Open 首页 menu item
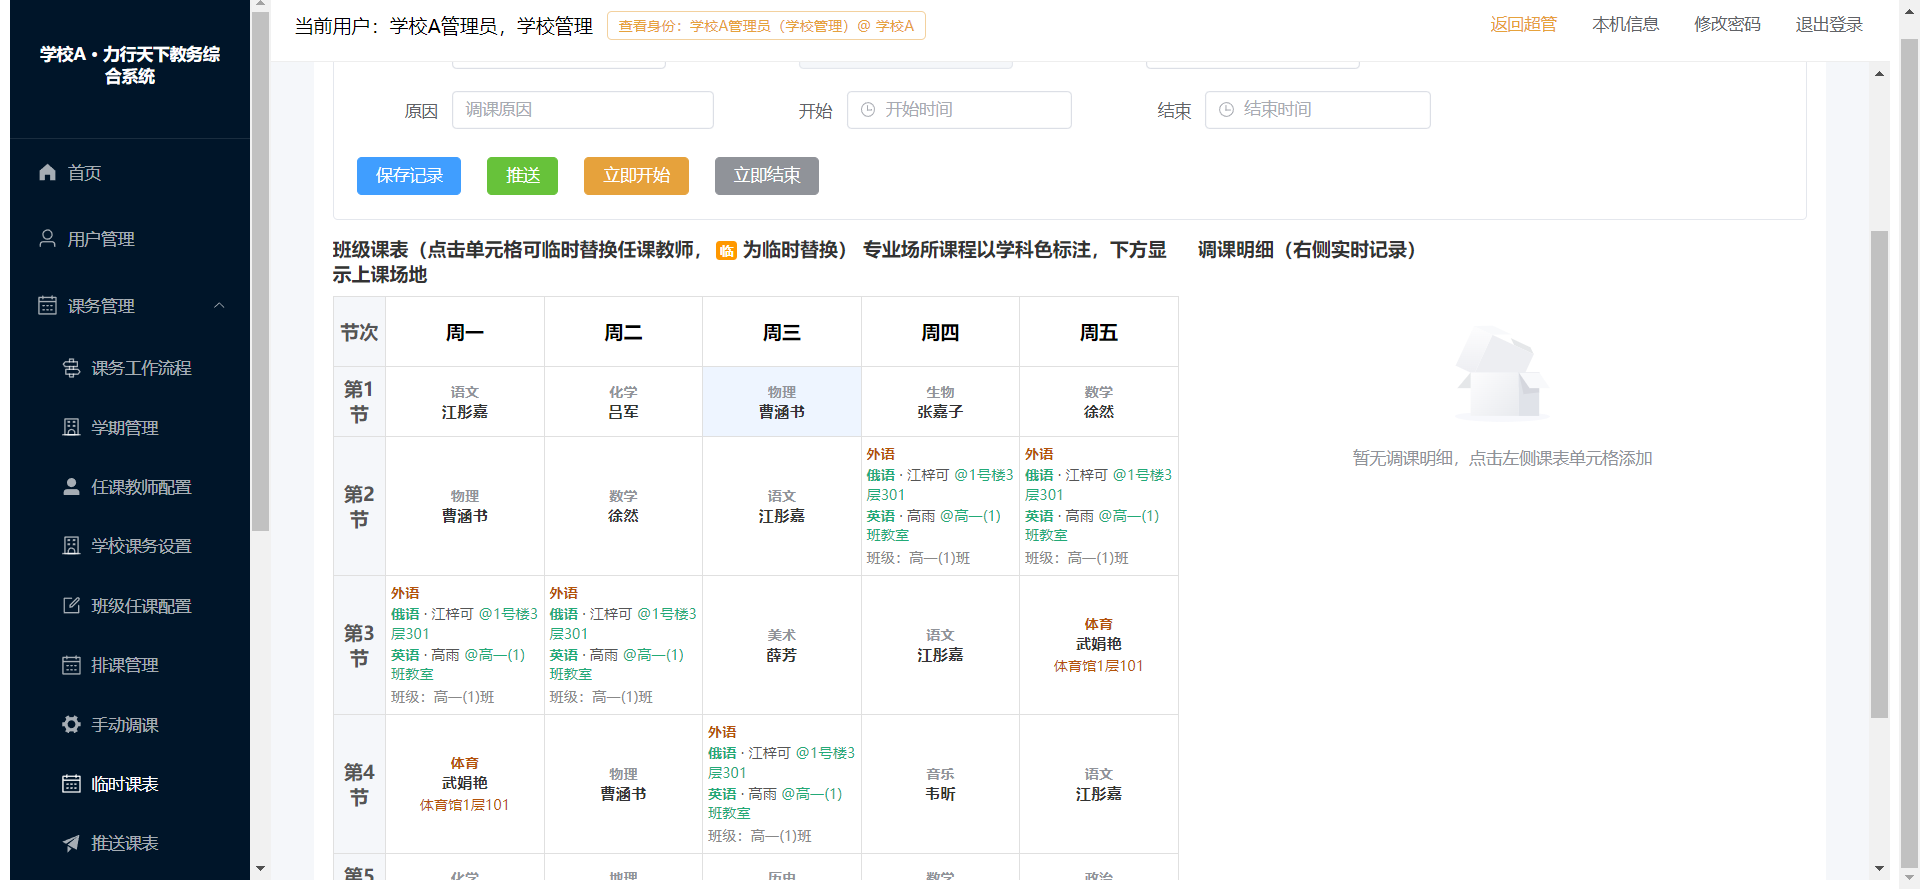The width and height of the screenshot is (1920, 889). [x=130, y=172]
